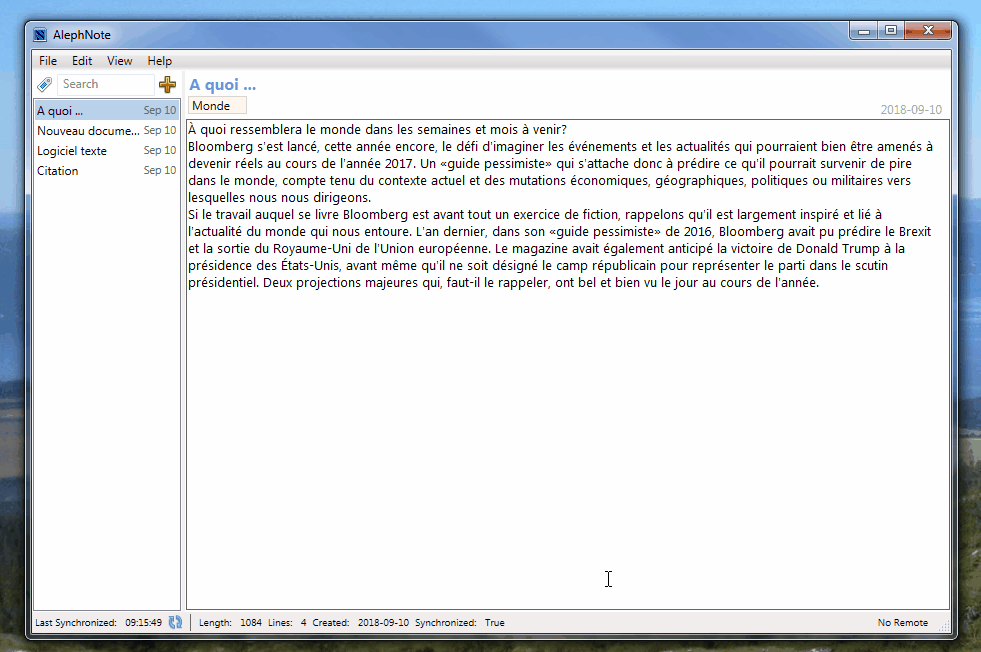This screenshot has width=981, height=652.
Task: Click inside the note text editor area
Action: coord(567,364)
